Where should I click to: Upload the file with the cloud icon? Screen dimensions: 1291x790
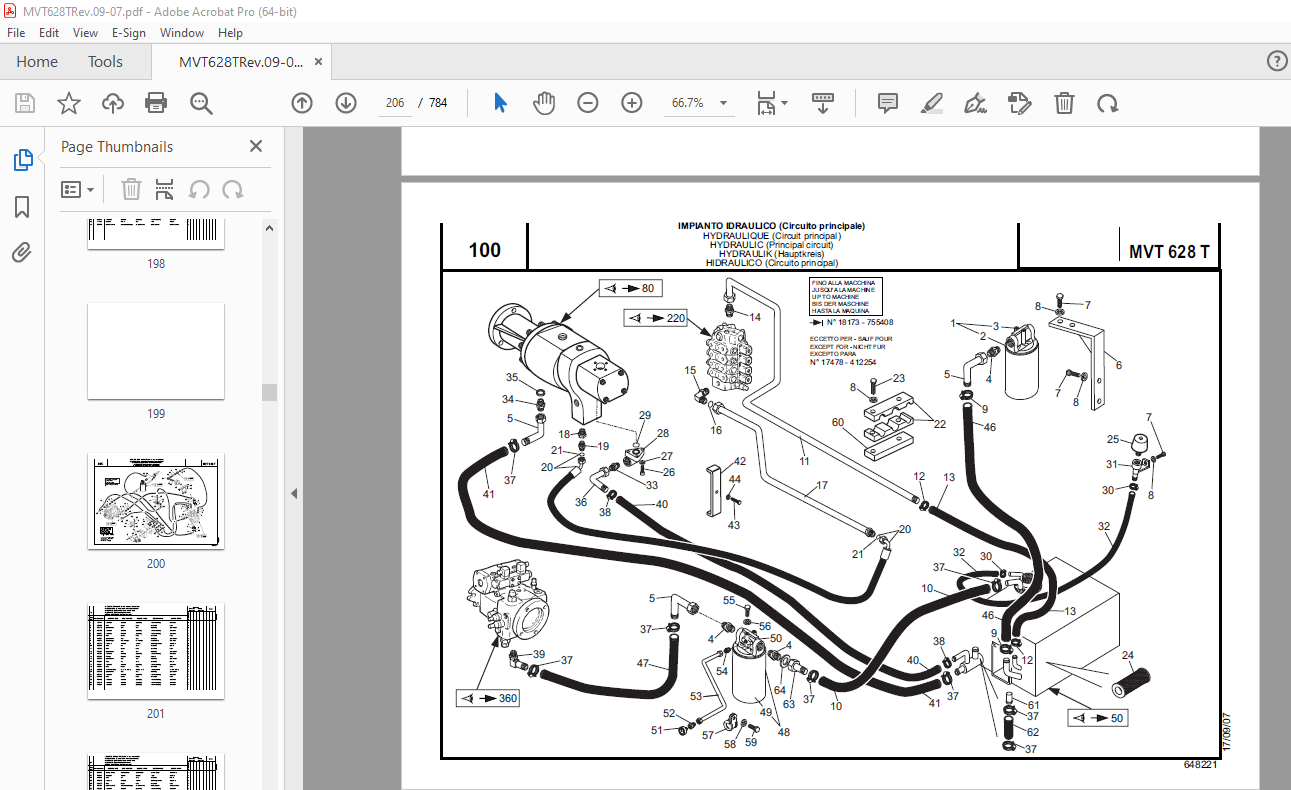coord(113,103)
